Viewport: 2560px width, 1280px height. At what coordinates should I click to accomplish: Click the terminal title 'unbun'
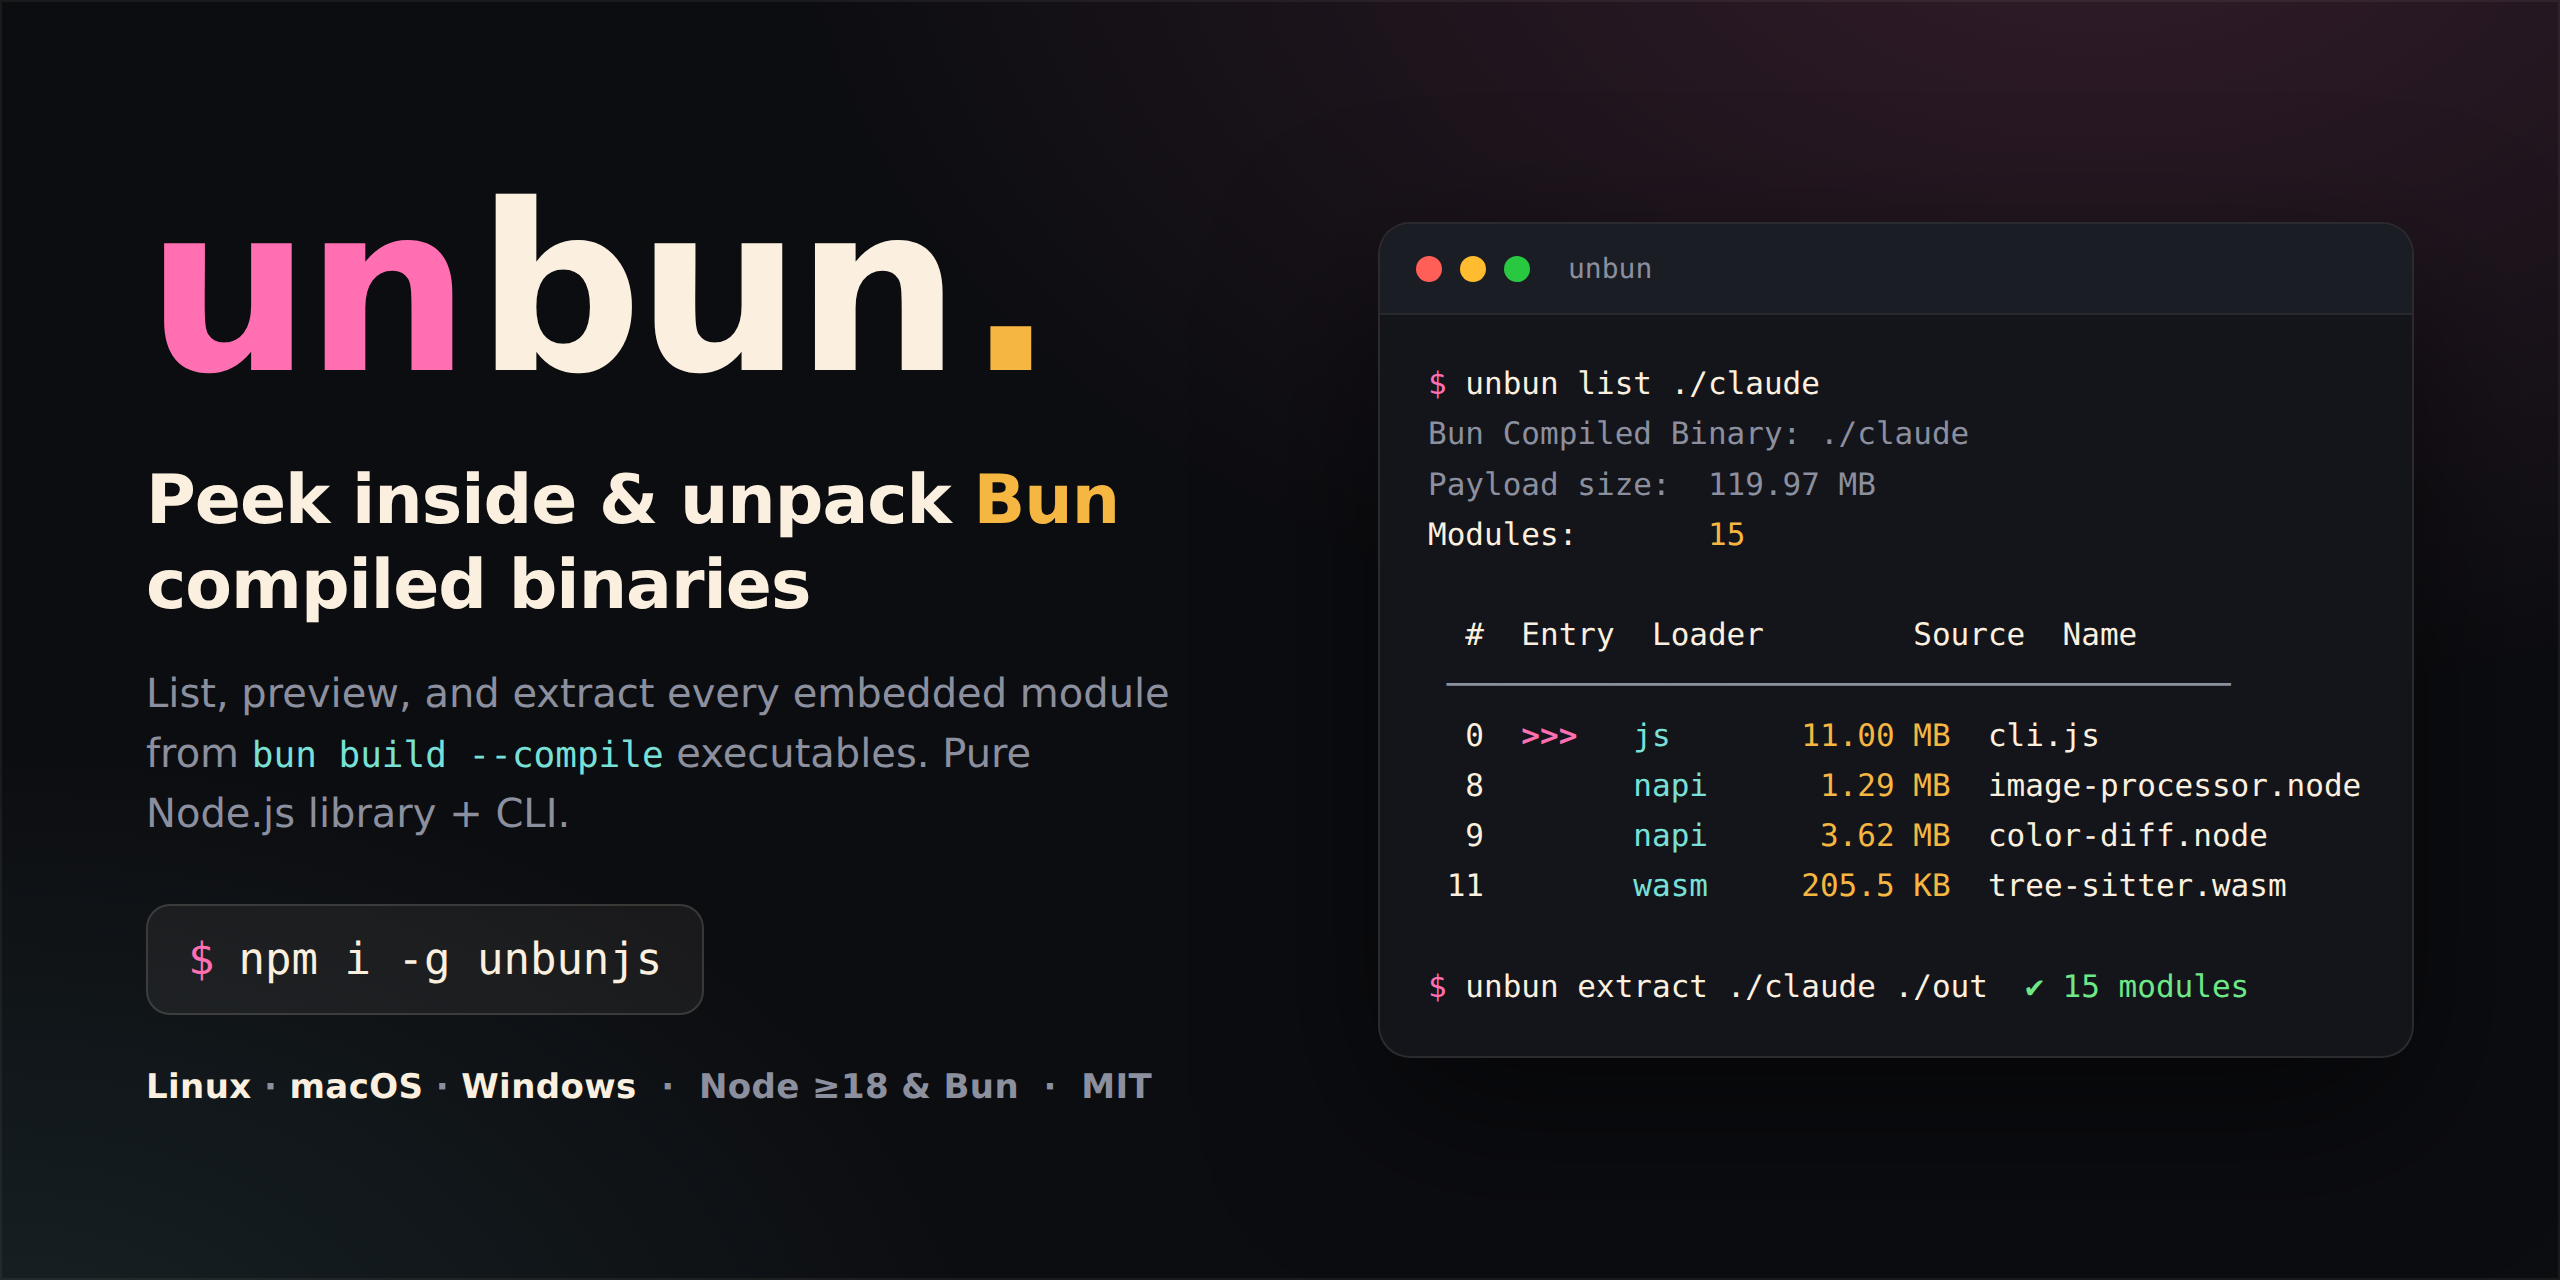1610,269
